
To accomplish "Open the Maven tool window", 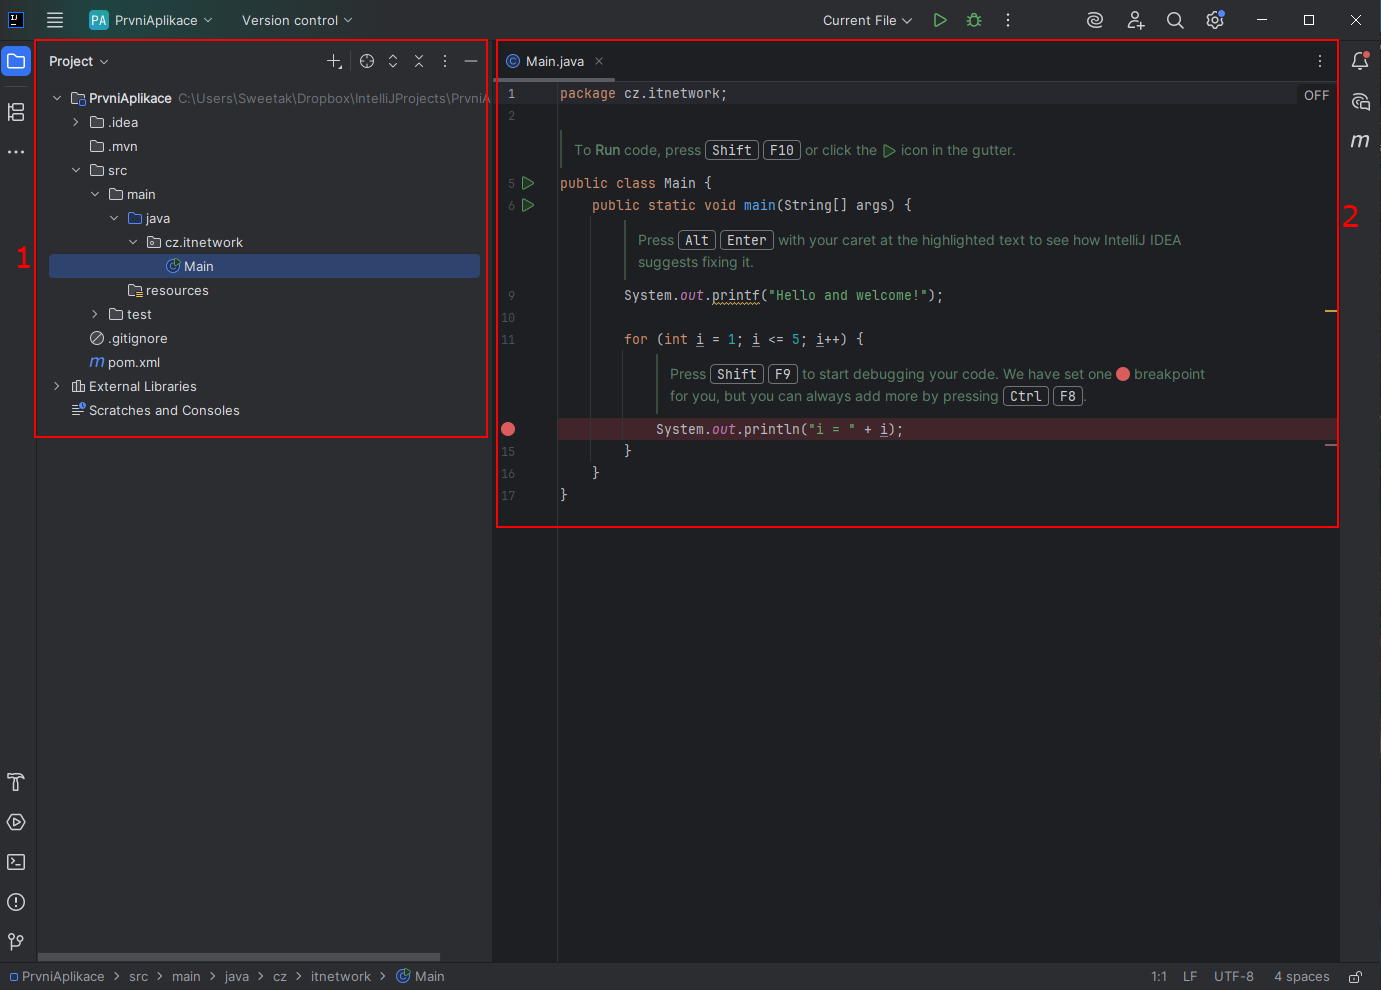I will 1360,141.
